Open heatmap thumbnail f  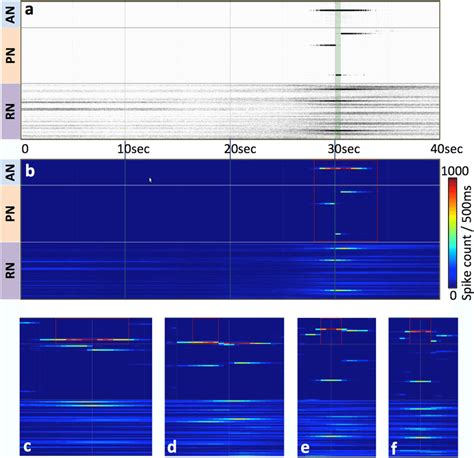[423, 387]
